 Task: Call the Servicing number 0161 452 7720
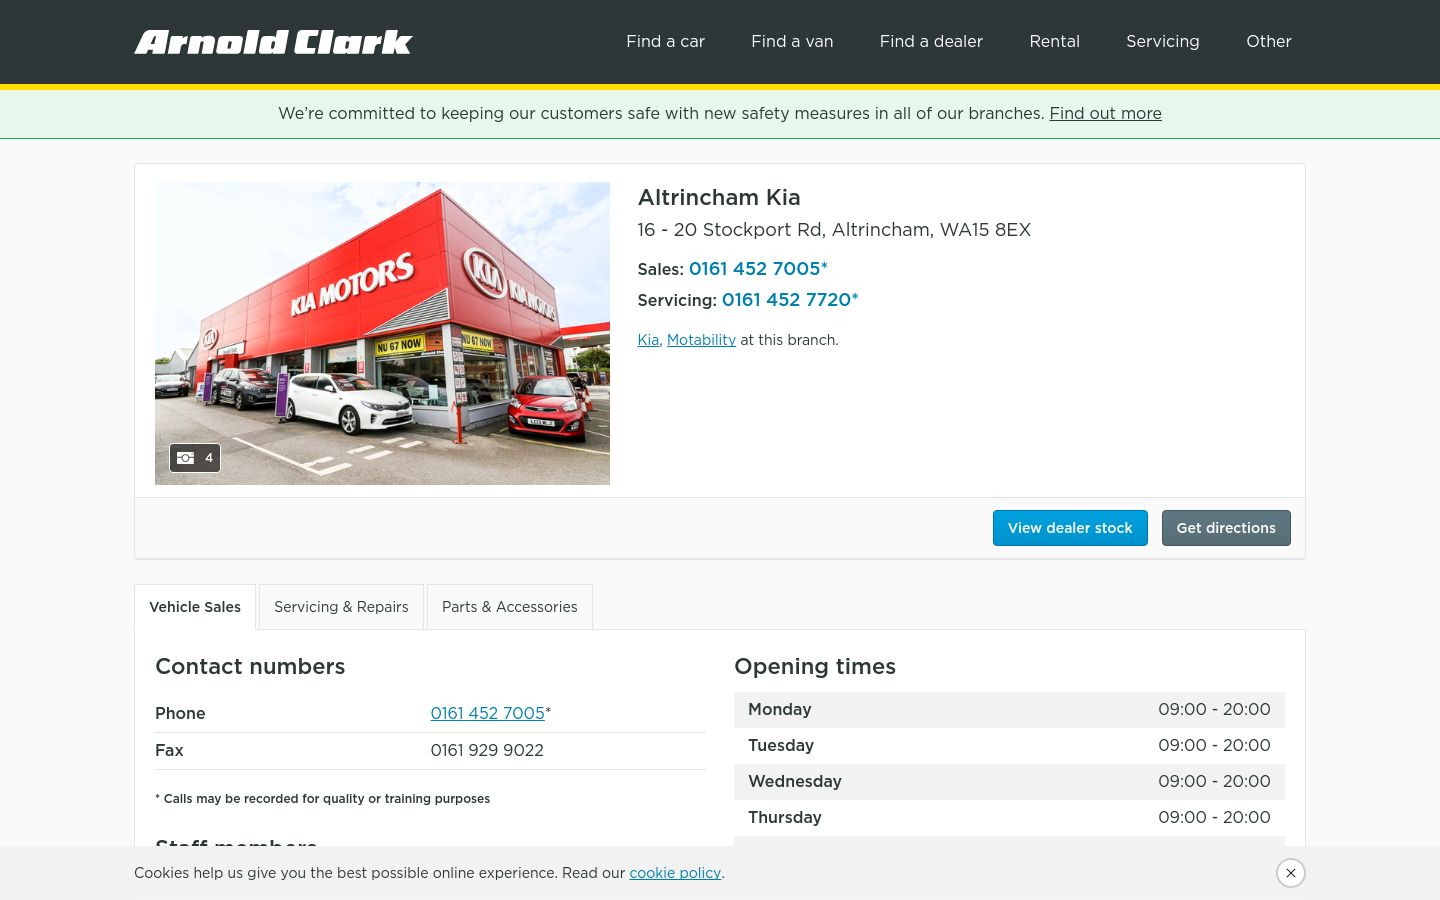[x=787, y=300]
